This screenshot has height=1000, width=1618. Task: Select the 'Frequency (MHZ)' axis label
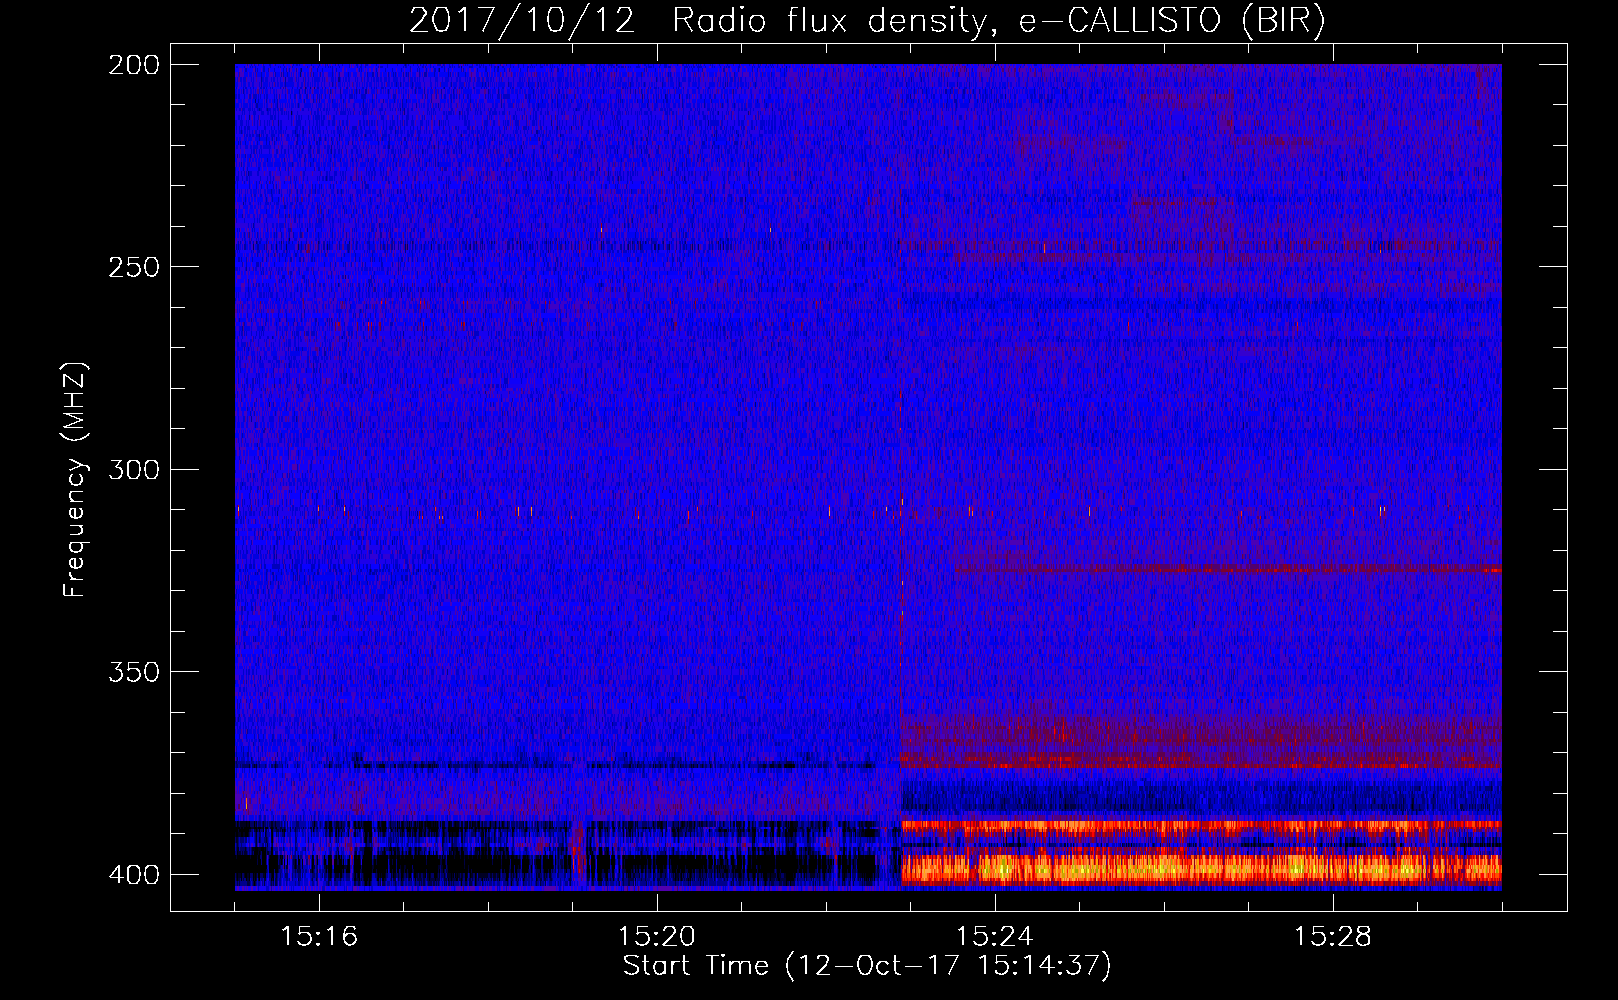coord(75,479)
